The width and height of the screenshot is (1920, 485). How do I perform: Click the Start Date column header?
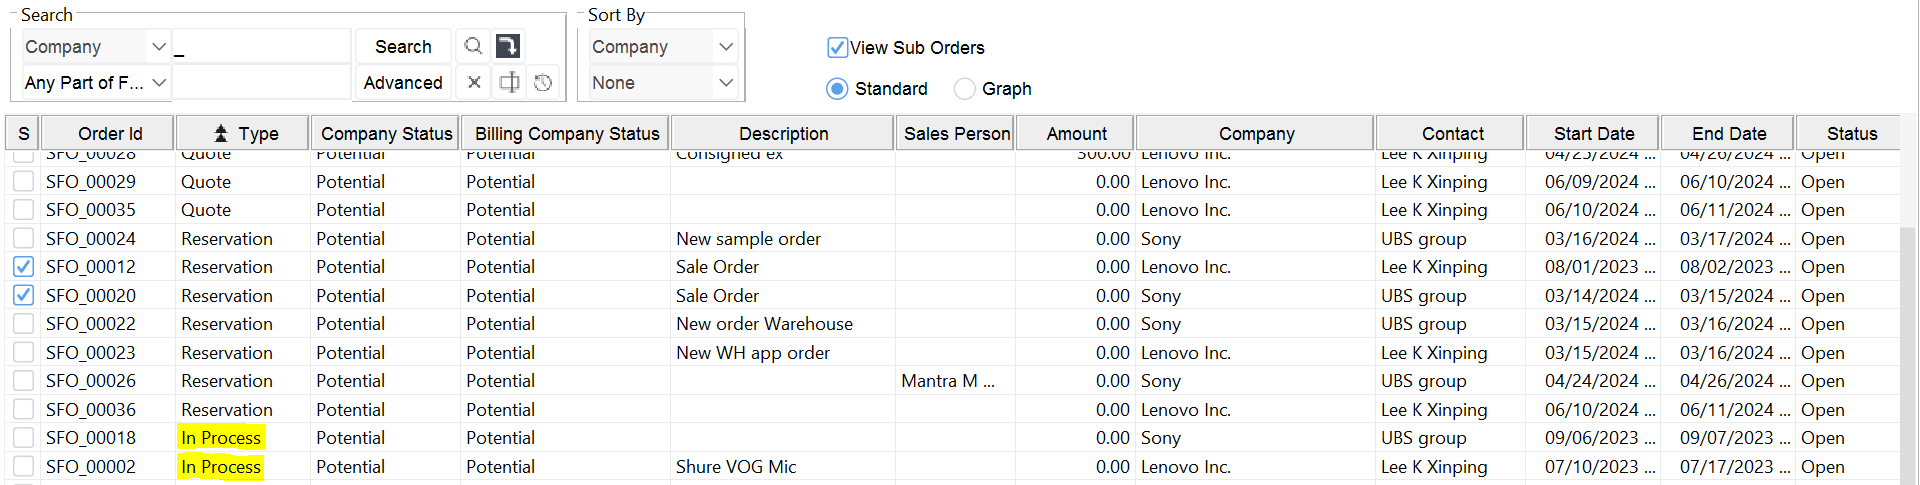pos(1593,133)
